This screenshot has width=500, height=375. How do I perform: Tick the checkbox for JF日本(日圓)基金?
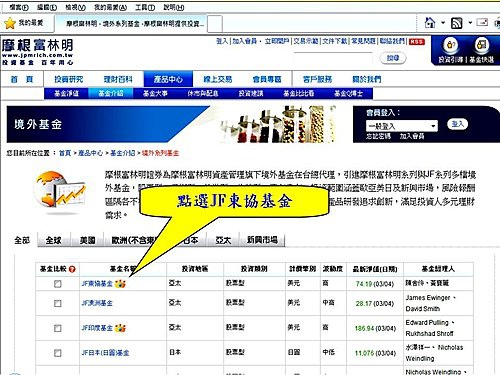click(58, 353)
